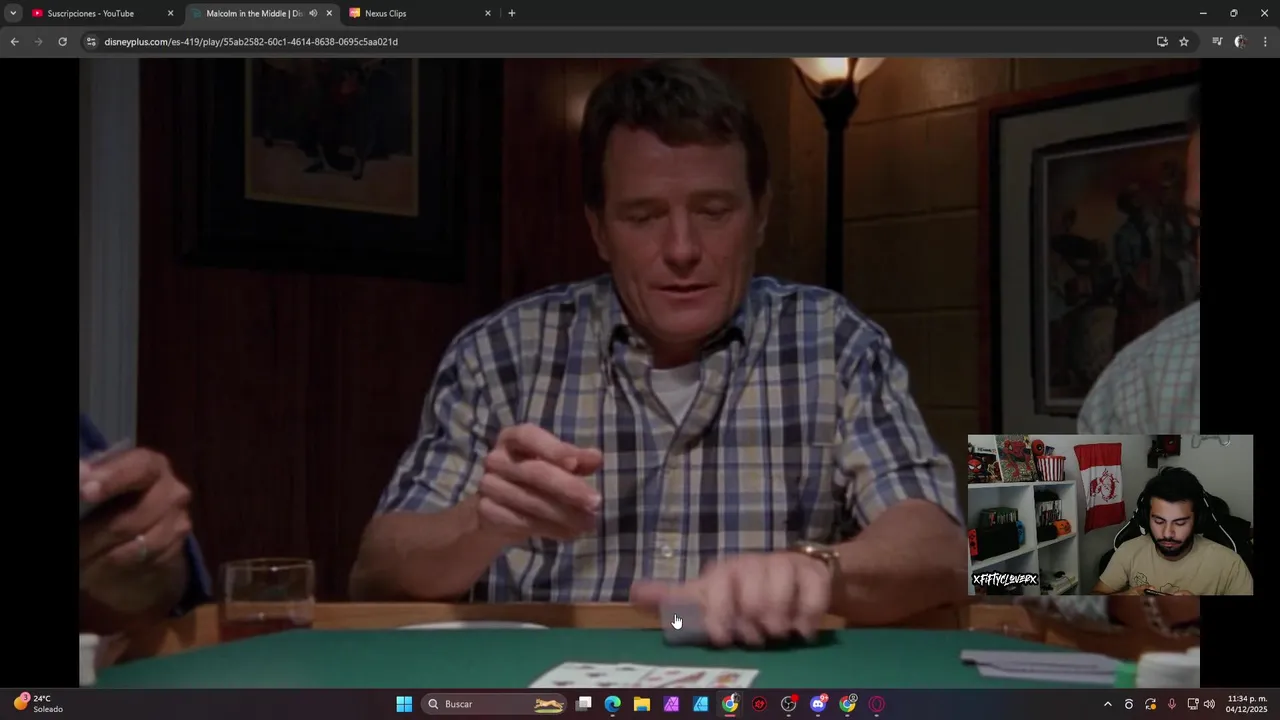
Task: Open the Chrome profile avatar
Action: coord(1241,42)
